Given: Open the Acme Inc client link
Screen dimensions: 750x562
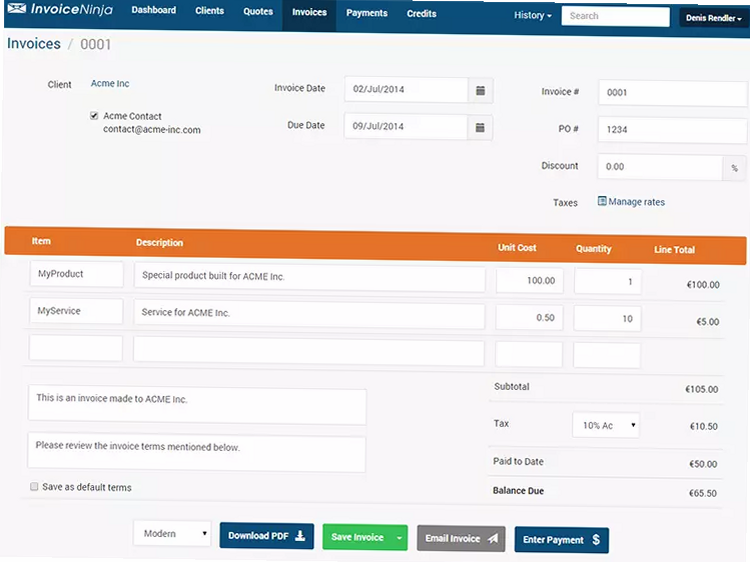Looking at the screenshot, I should point(110,83).
